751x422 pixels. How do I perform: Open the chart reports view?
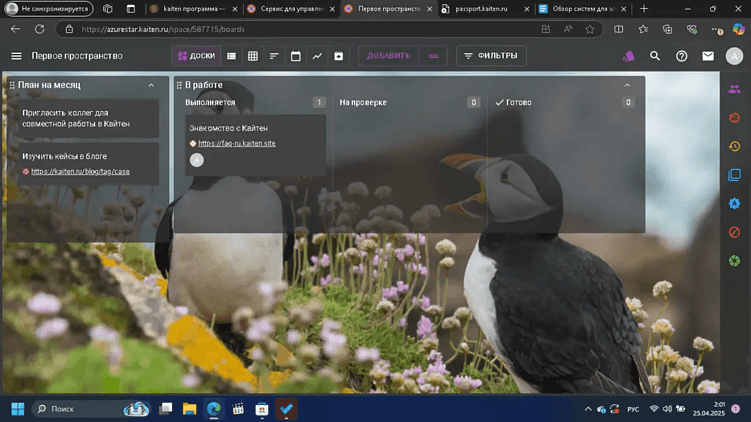tap(317, 56)
